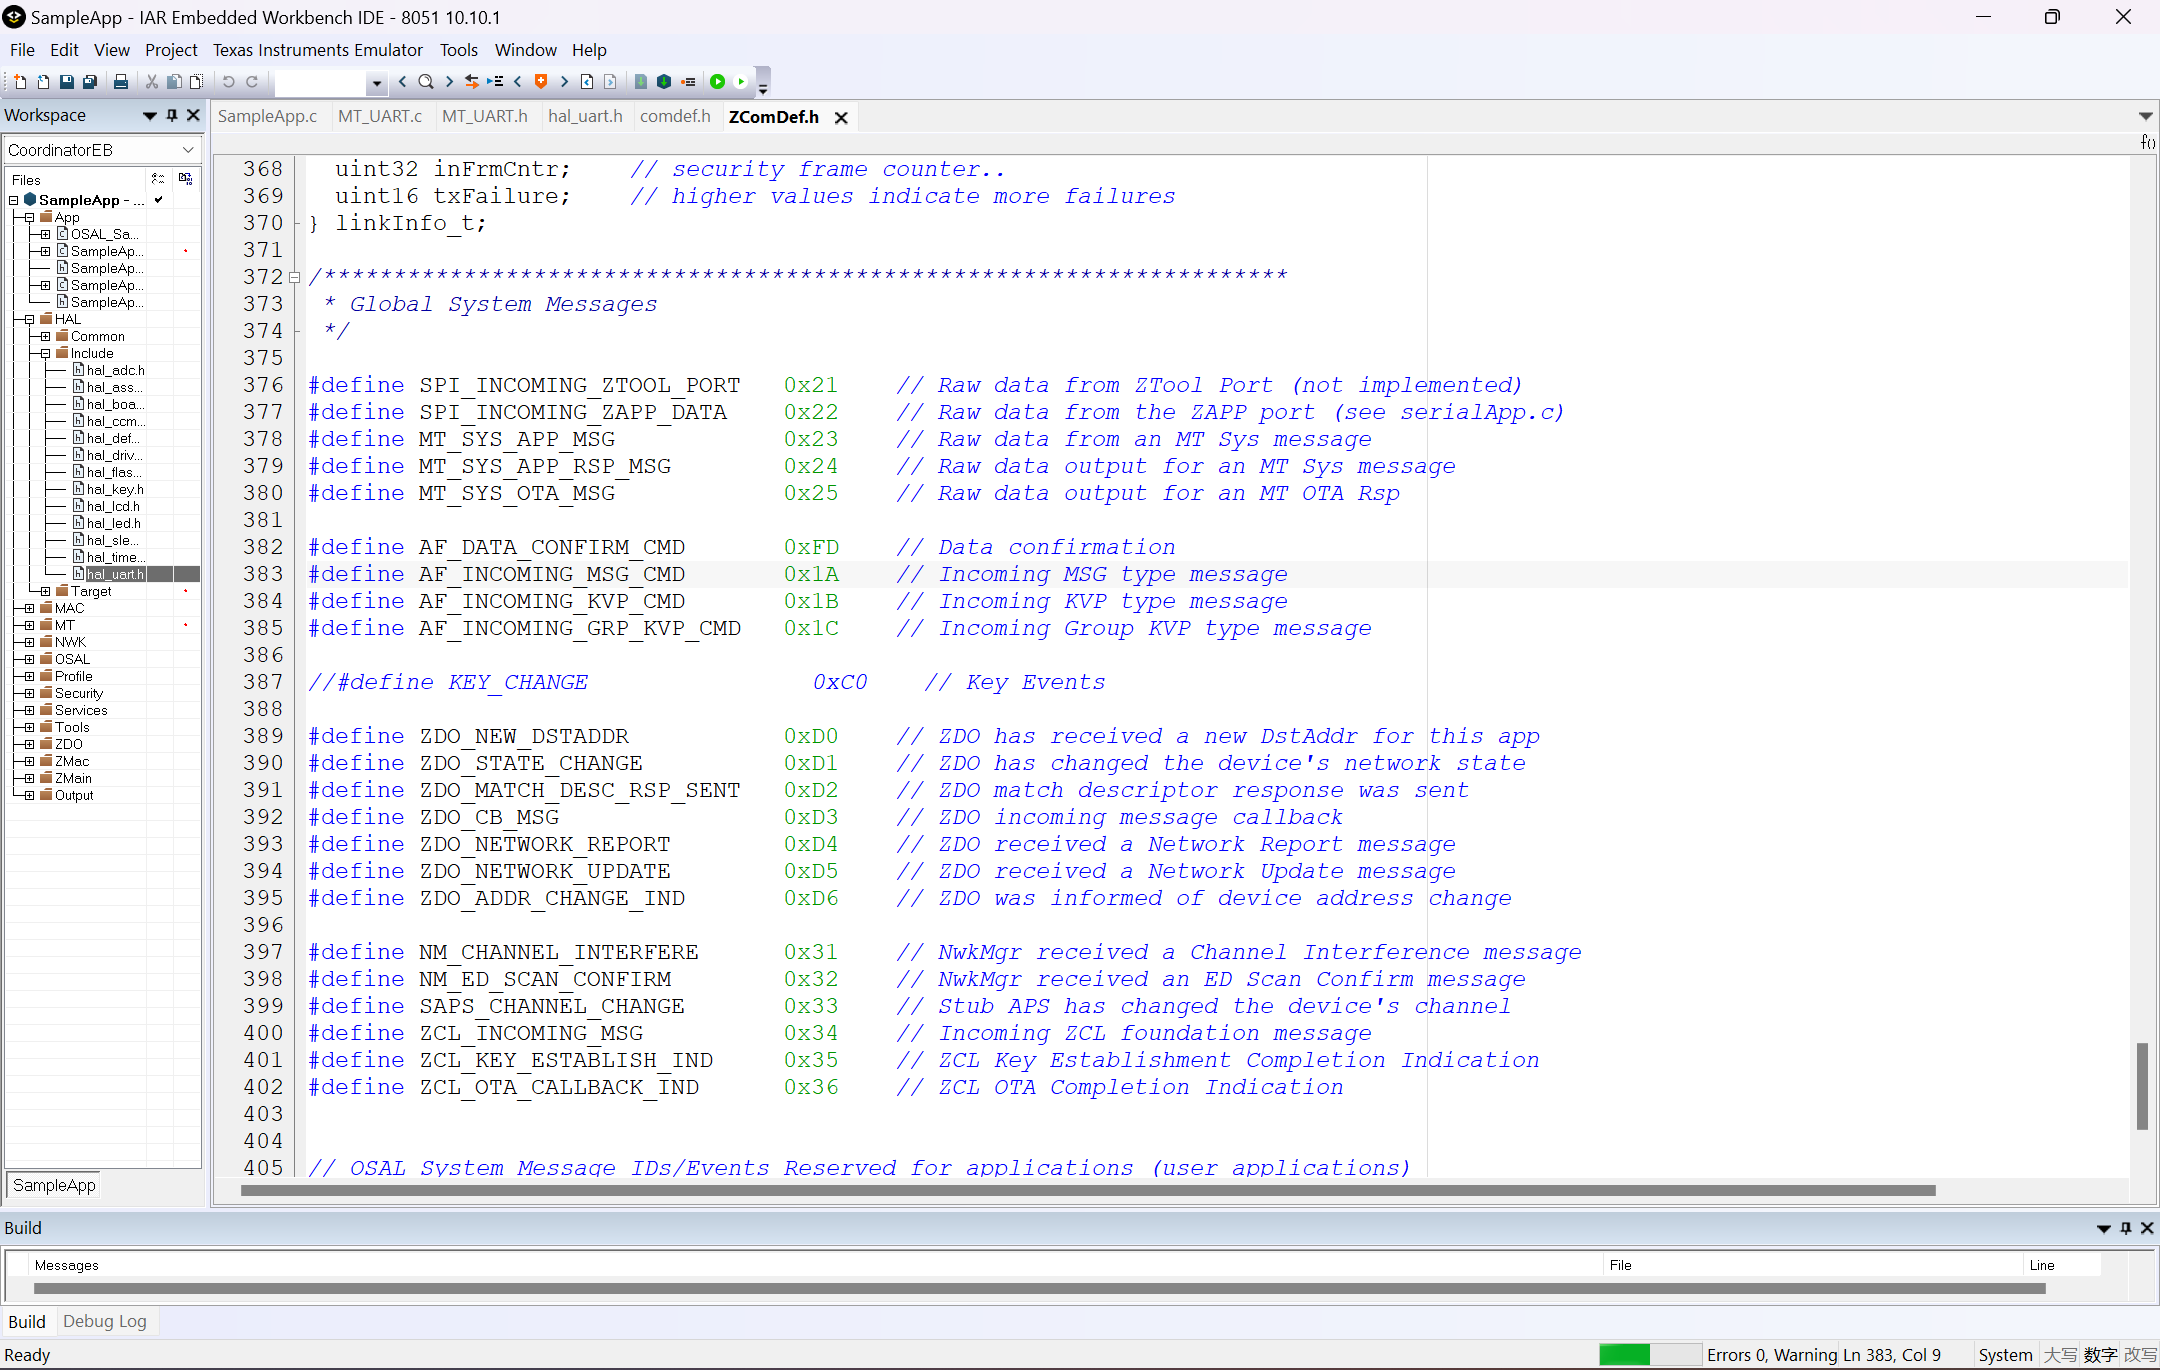Image resolution: width=2160 pixels, height=1370 pixels.
Task: Switch to the Debug Log tab
Action: coord(104,1322)
